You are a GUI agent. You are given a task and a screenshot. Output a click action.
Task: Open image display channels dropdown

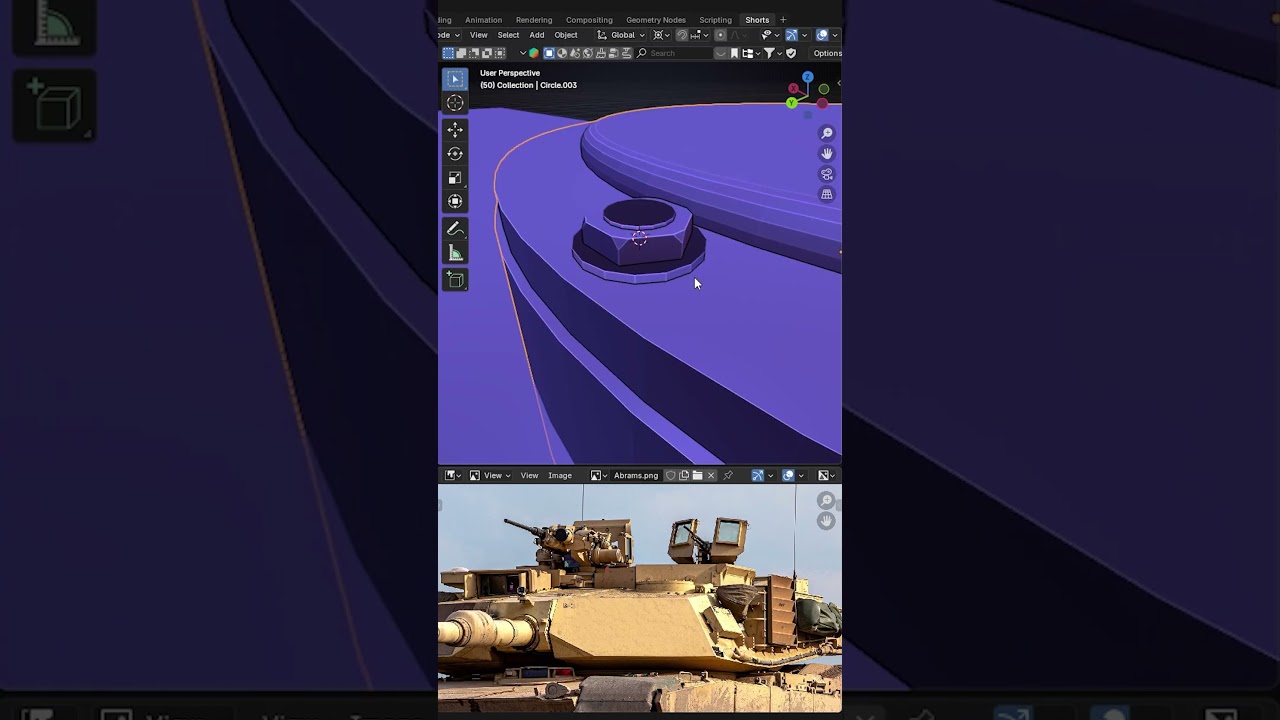(827, 476)
